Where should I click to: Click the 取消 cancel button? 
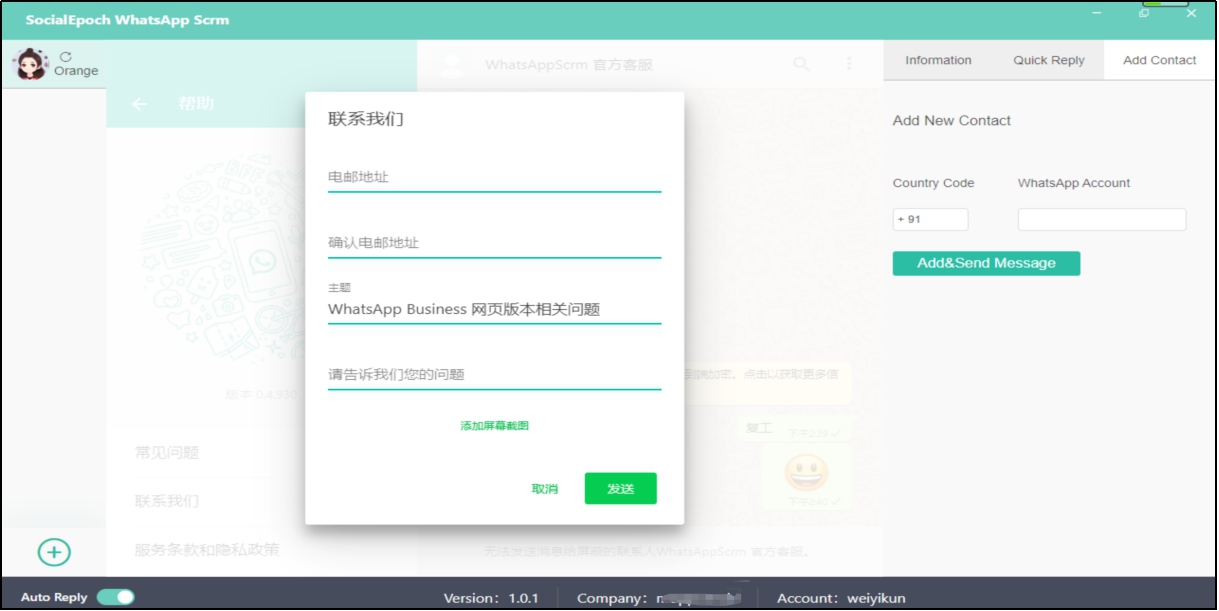tap(545, 489)
